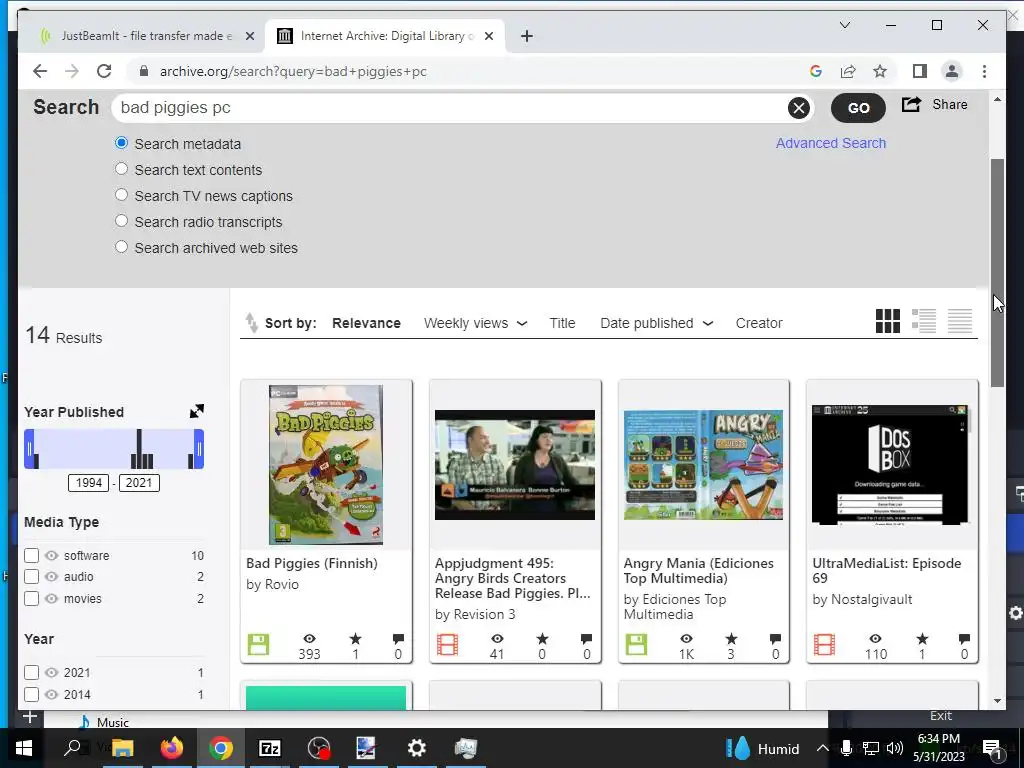The height and width of the screenshot is (768, 1024).
Task: Expand the Year Published histogram
Action: pyautogui.click(x=197, y=411)
